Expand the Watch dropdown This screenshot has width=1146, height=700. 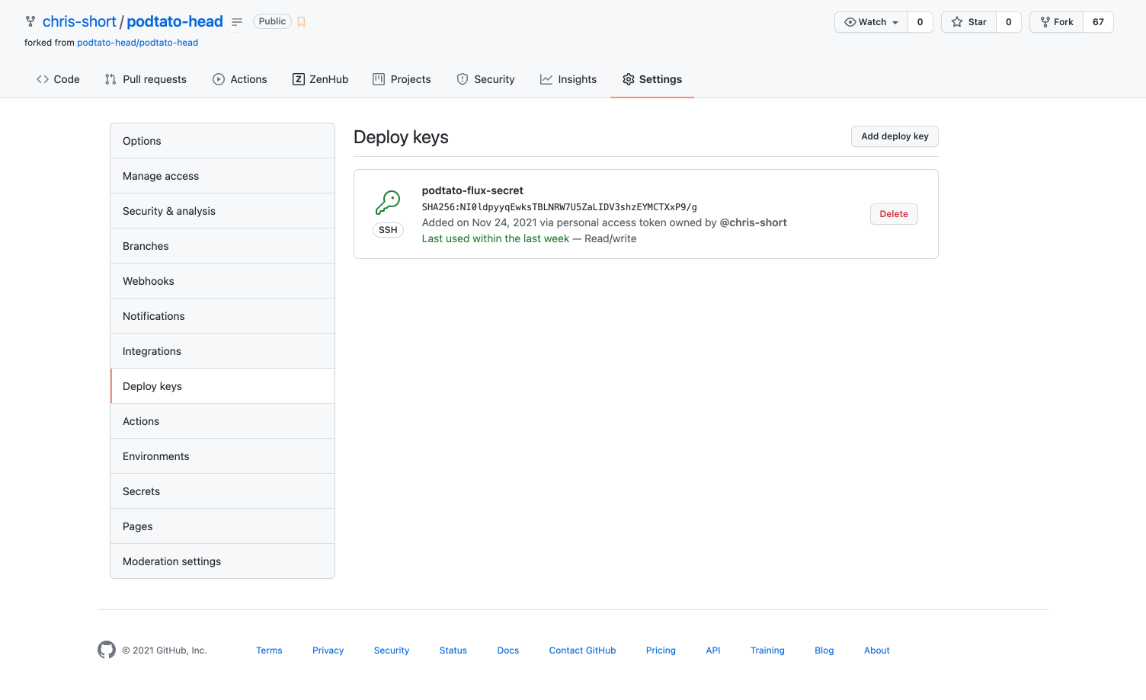click(x=871, y=22)
